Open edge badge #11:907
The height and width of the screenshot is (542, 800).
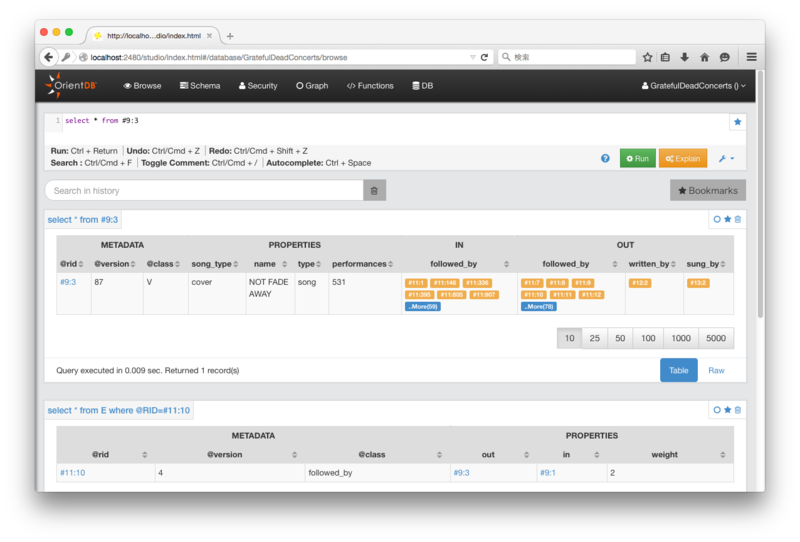pos(484,294)
